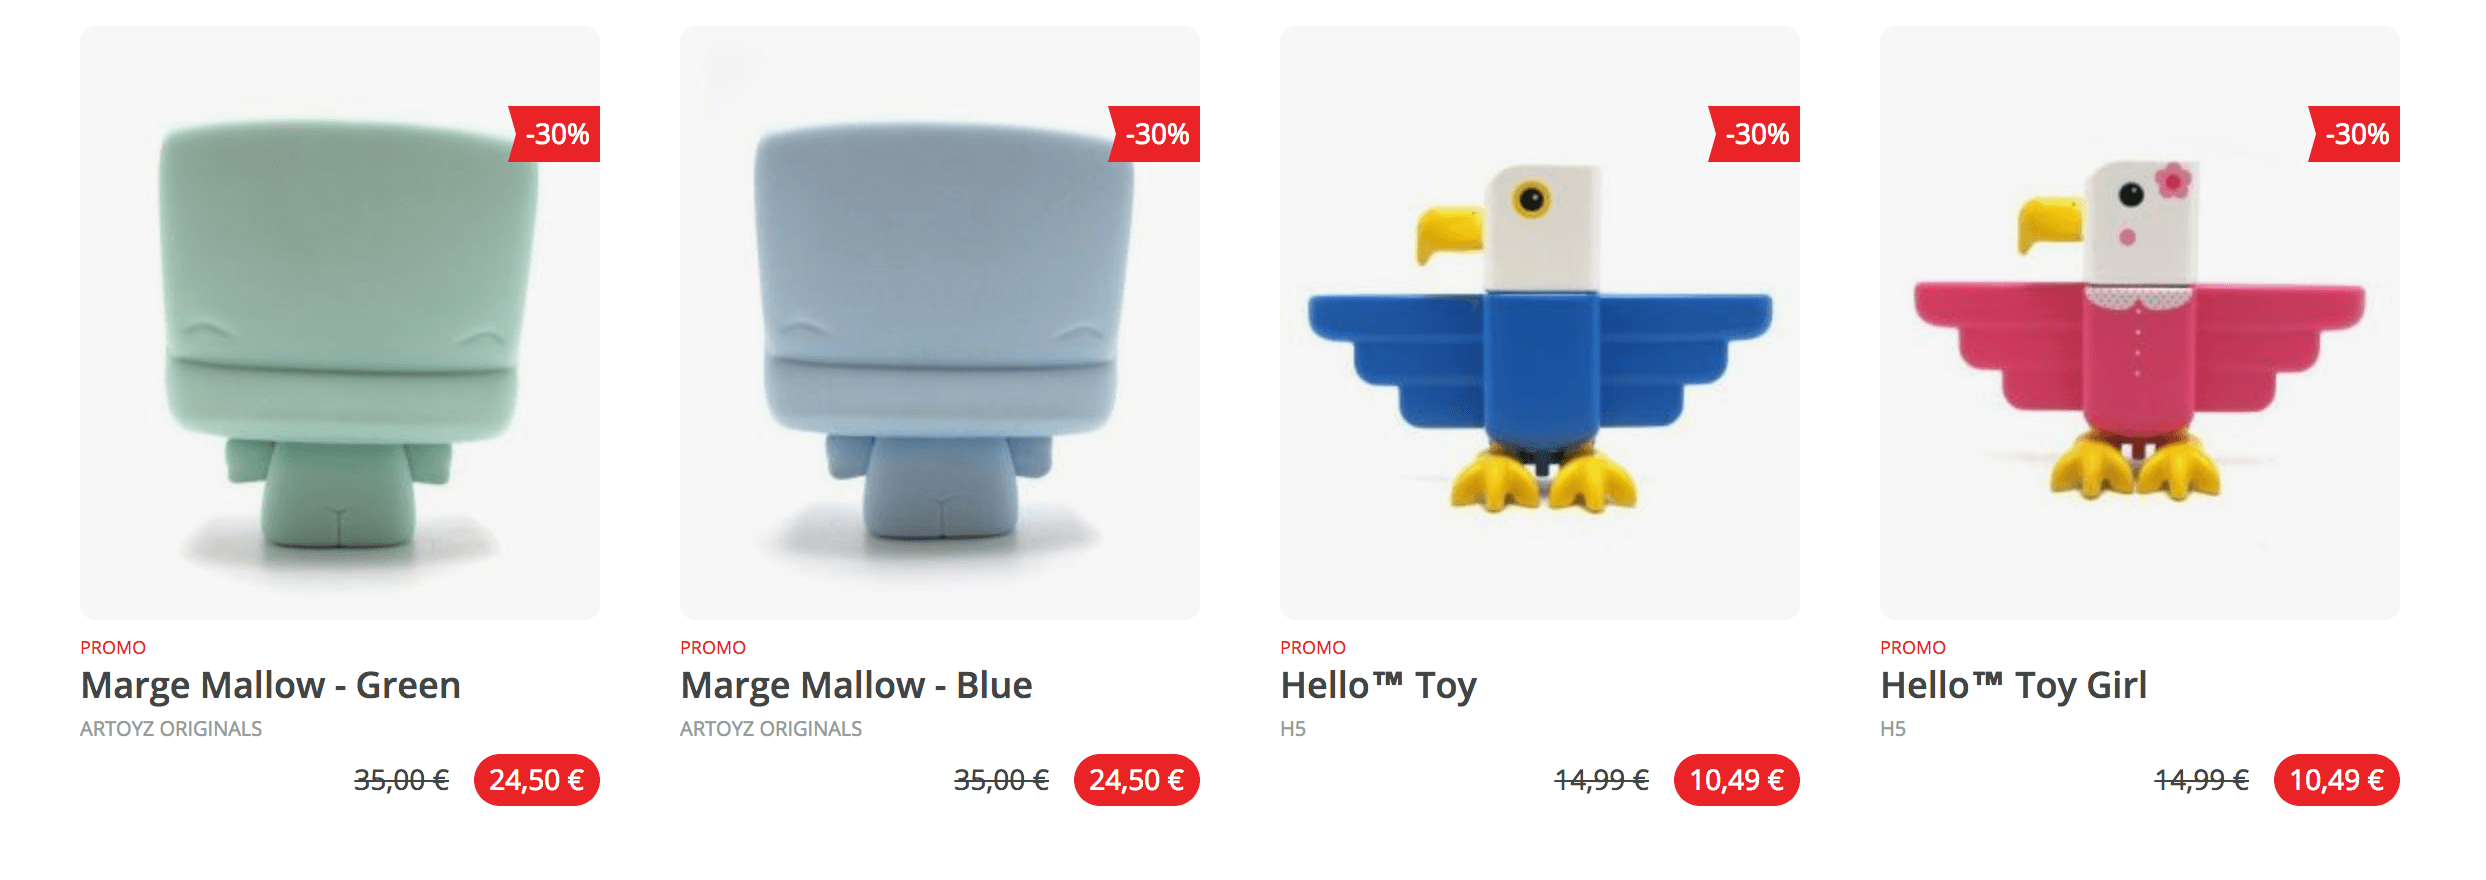The image size is (2486, 880).
Task: Click the Marge Mallow - Green title
Action: pos(270,686)
